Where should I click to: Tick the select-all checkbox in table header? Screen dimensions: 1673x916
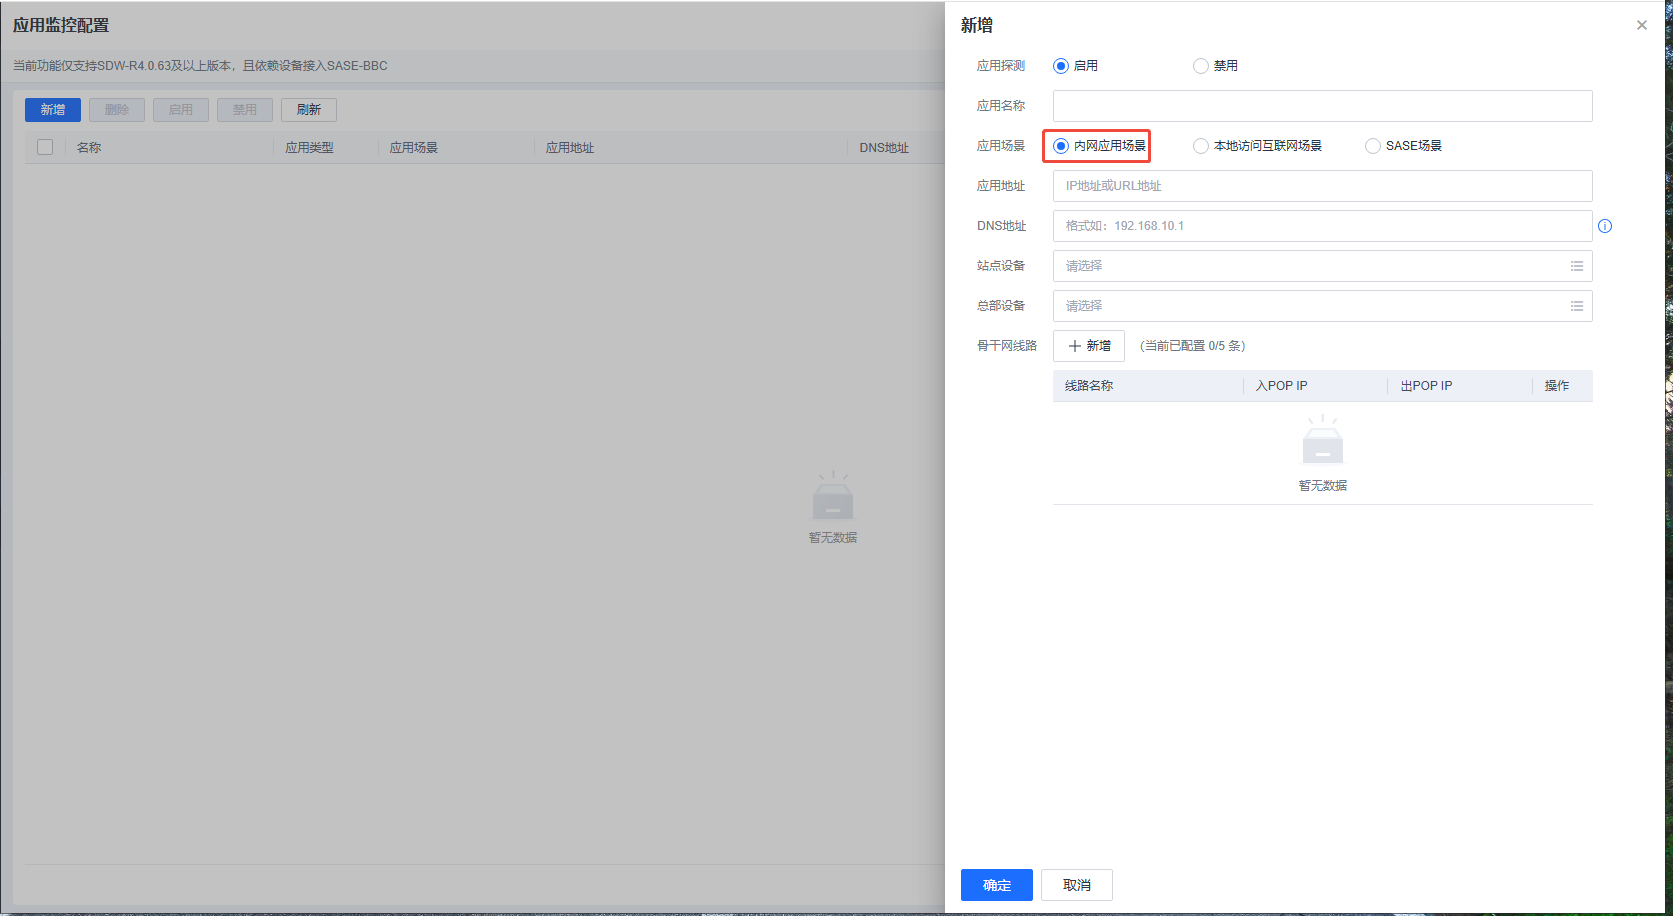[45, 147]
